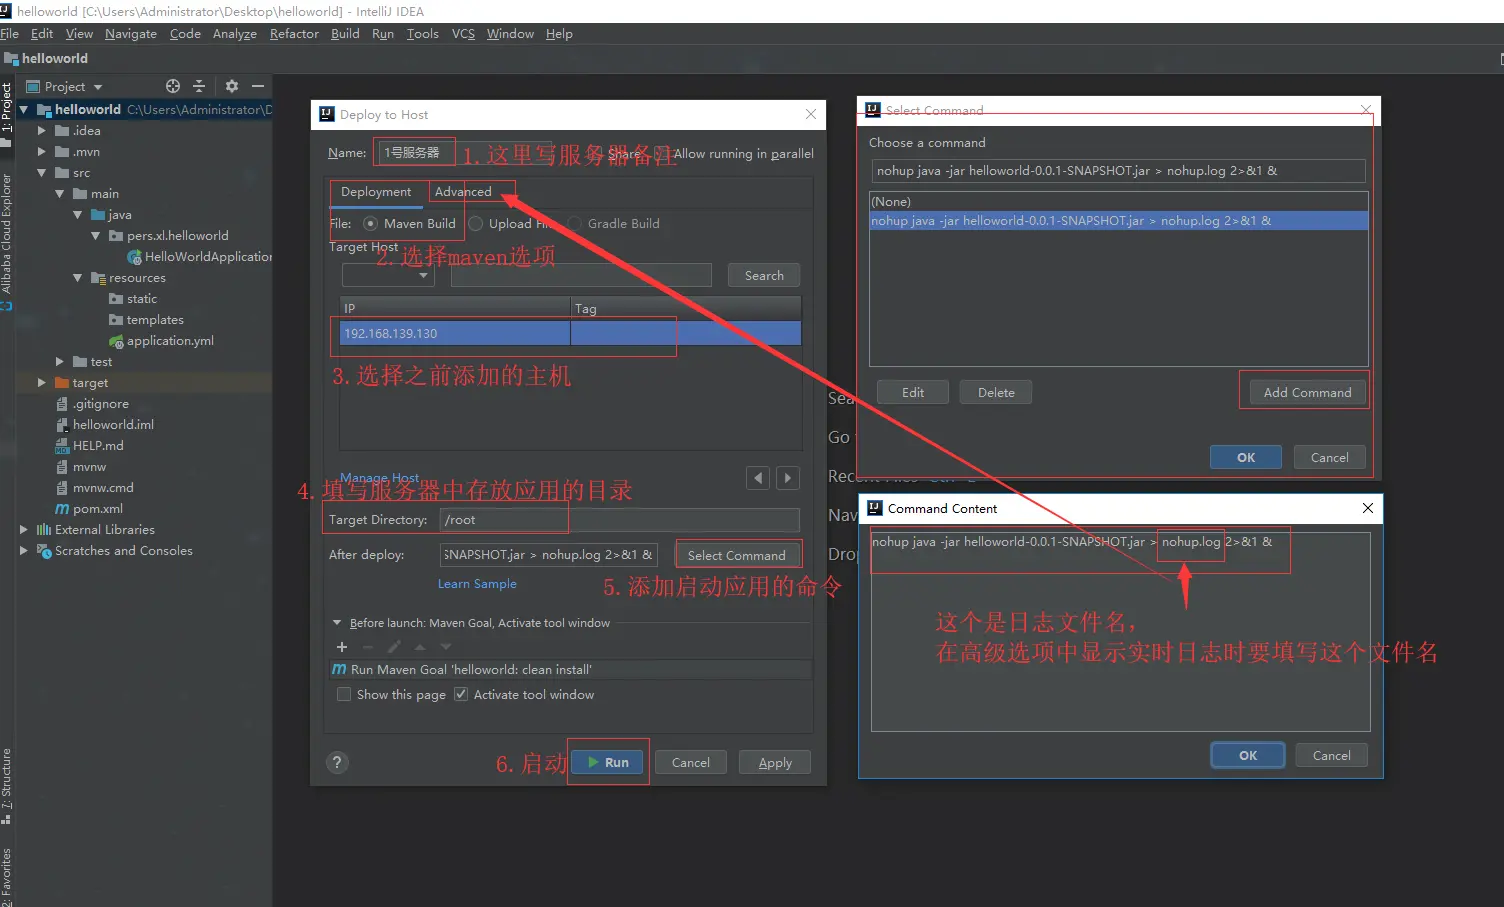Open the Target Host filter dropdown

point(388,275)
